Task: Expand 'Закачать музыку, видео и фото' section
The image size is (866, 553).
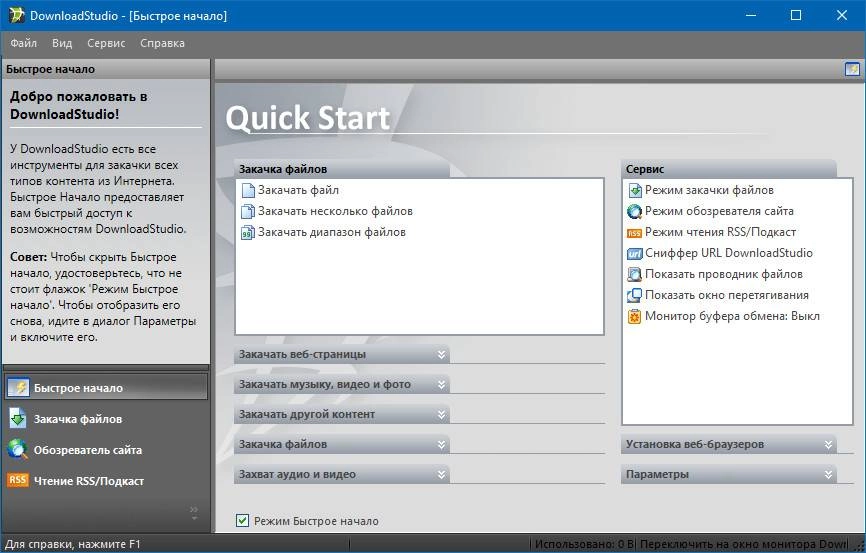Action: (341, 384)
